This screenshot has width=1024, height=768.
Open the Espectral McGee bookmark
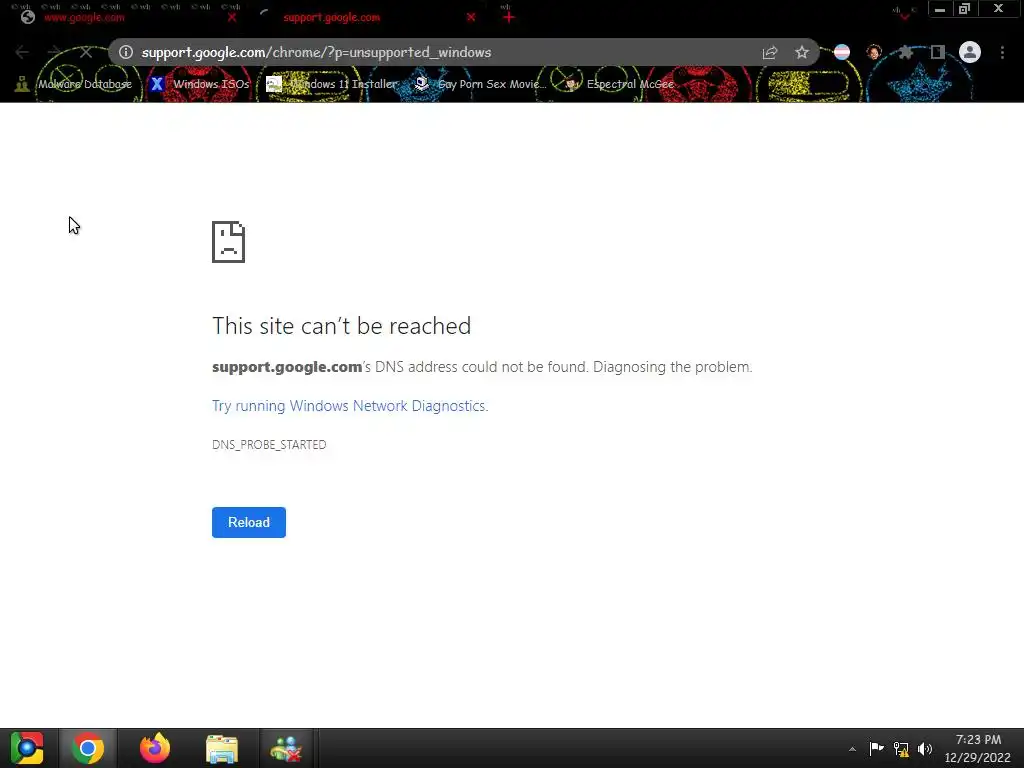tap(619, 84)
